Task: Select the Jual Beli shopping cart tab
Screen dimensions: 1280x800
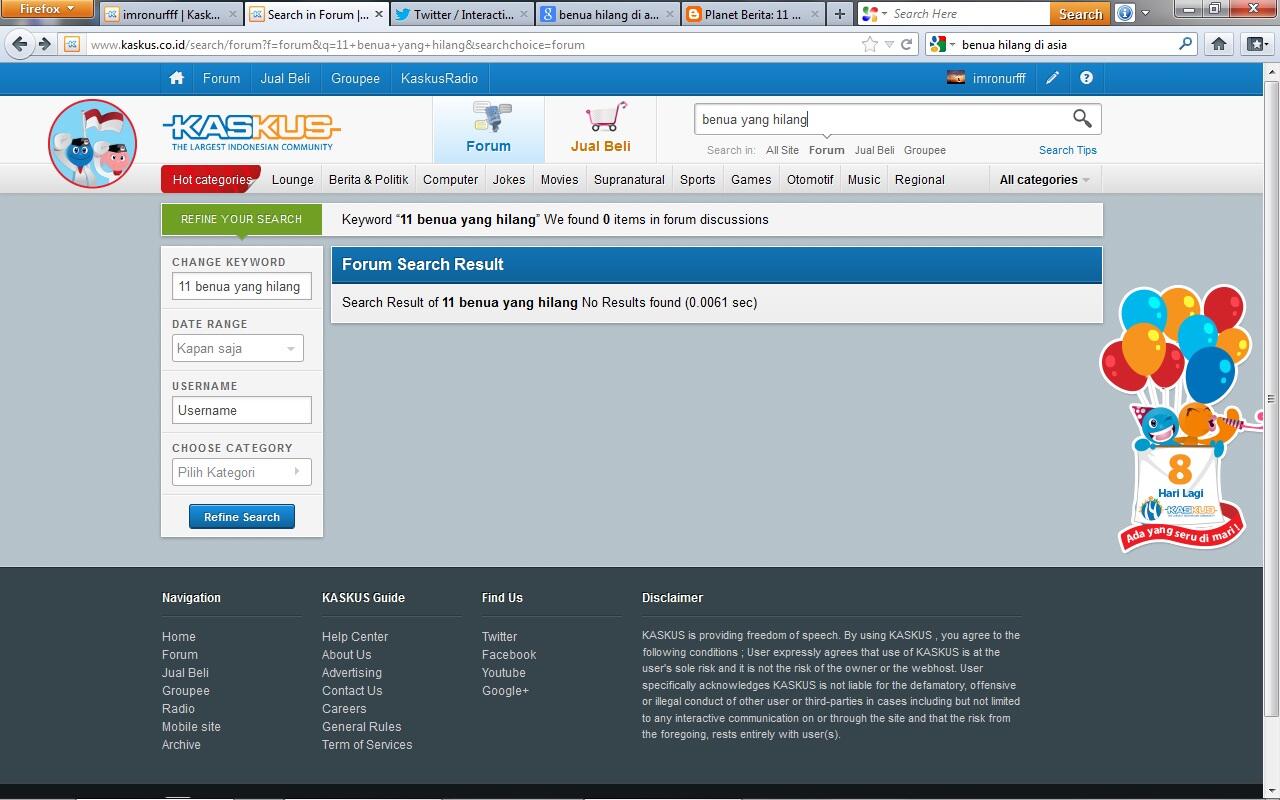Action: (600, 130)
